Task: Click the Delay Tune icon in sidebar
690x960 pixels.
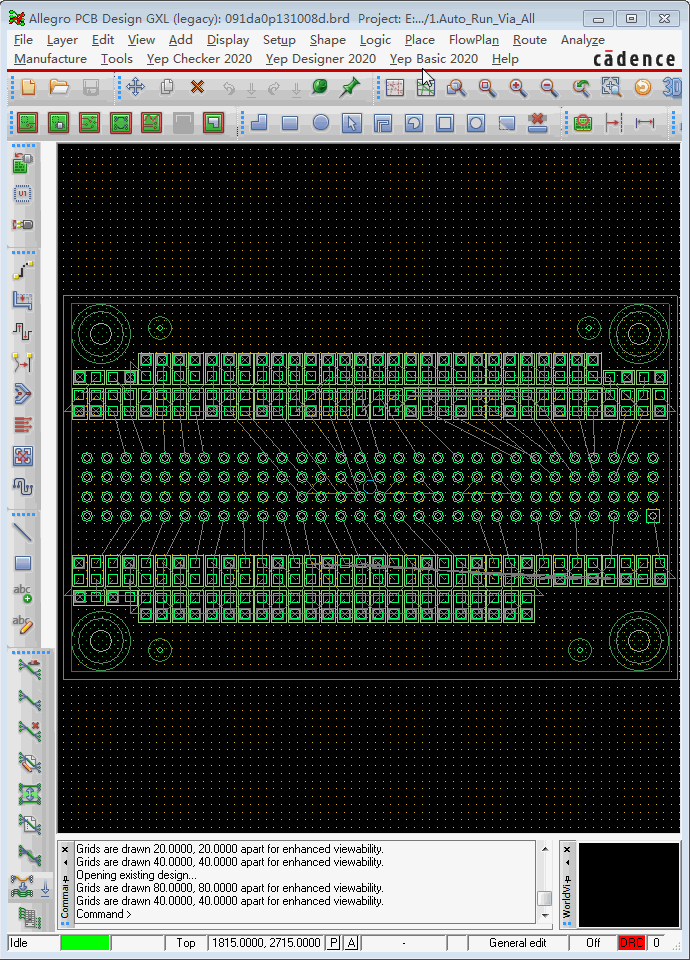Action: (x=22, y=486)
